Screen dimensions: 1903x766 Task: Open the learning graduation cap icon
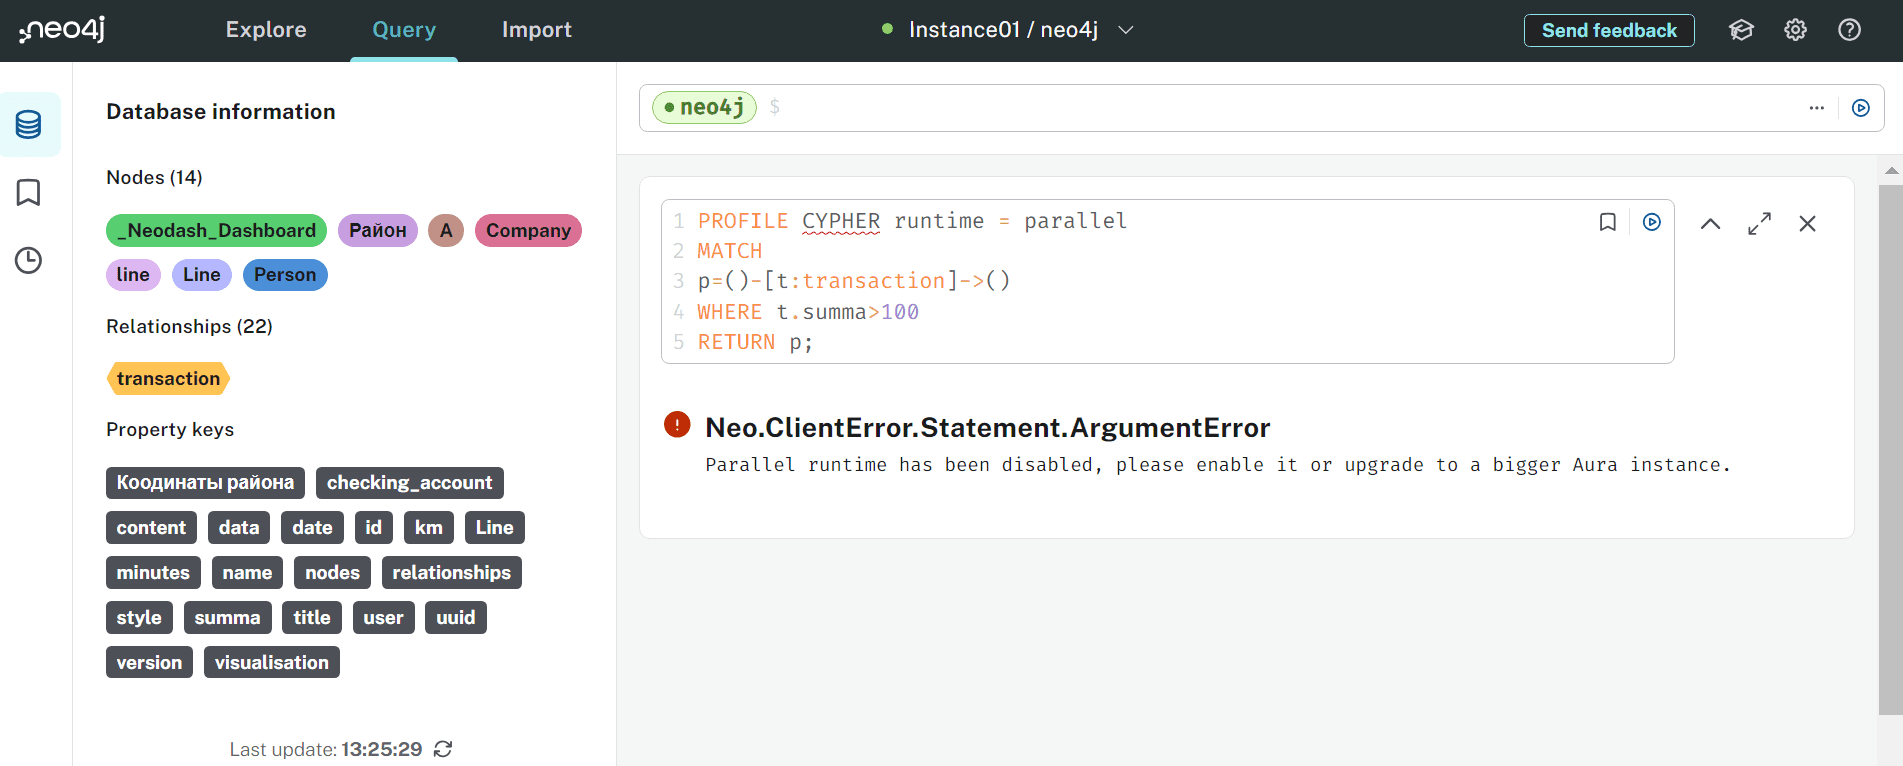[1741, 30]
